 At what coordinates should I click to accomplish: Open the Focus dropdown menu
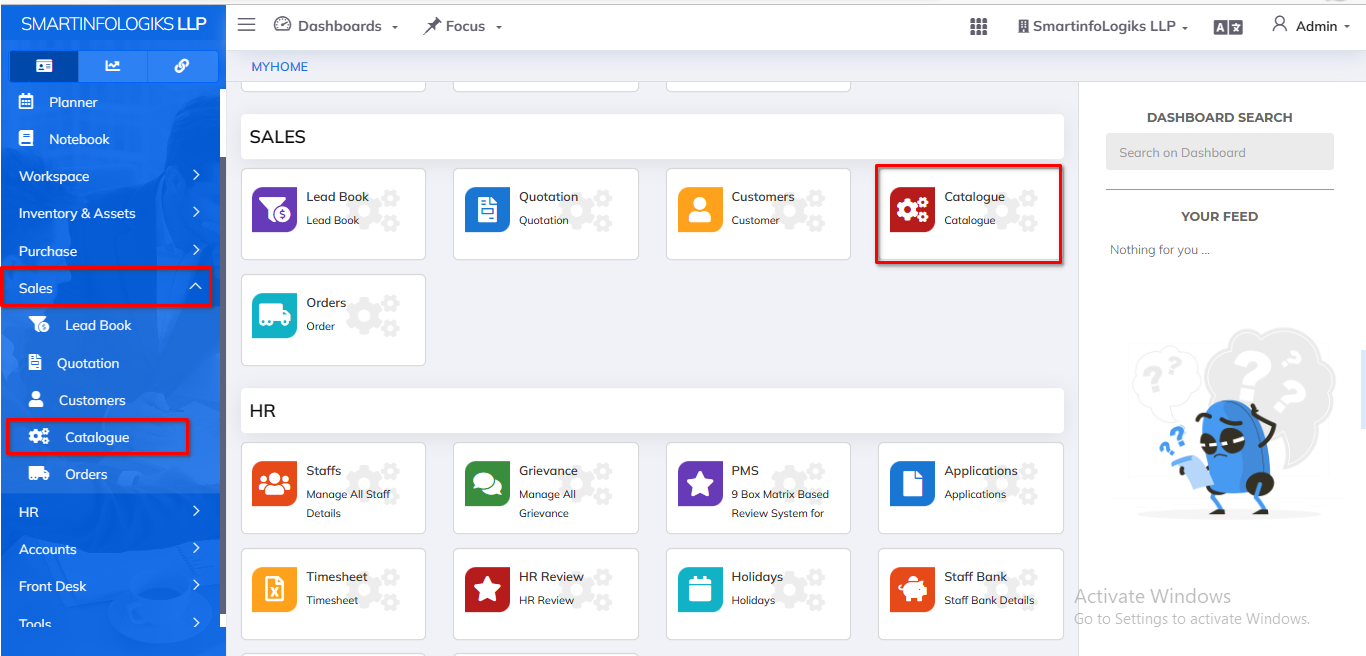coord(463,26)
